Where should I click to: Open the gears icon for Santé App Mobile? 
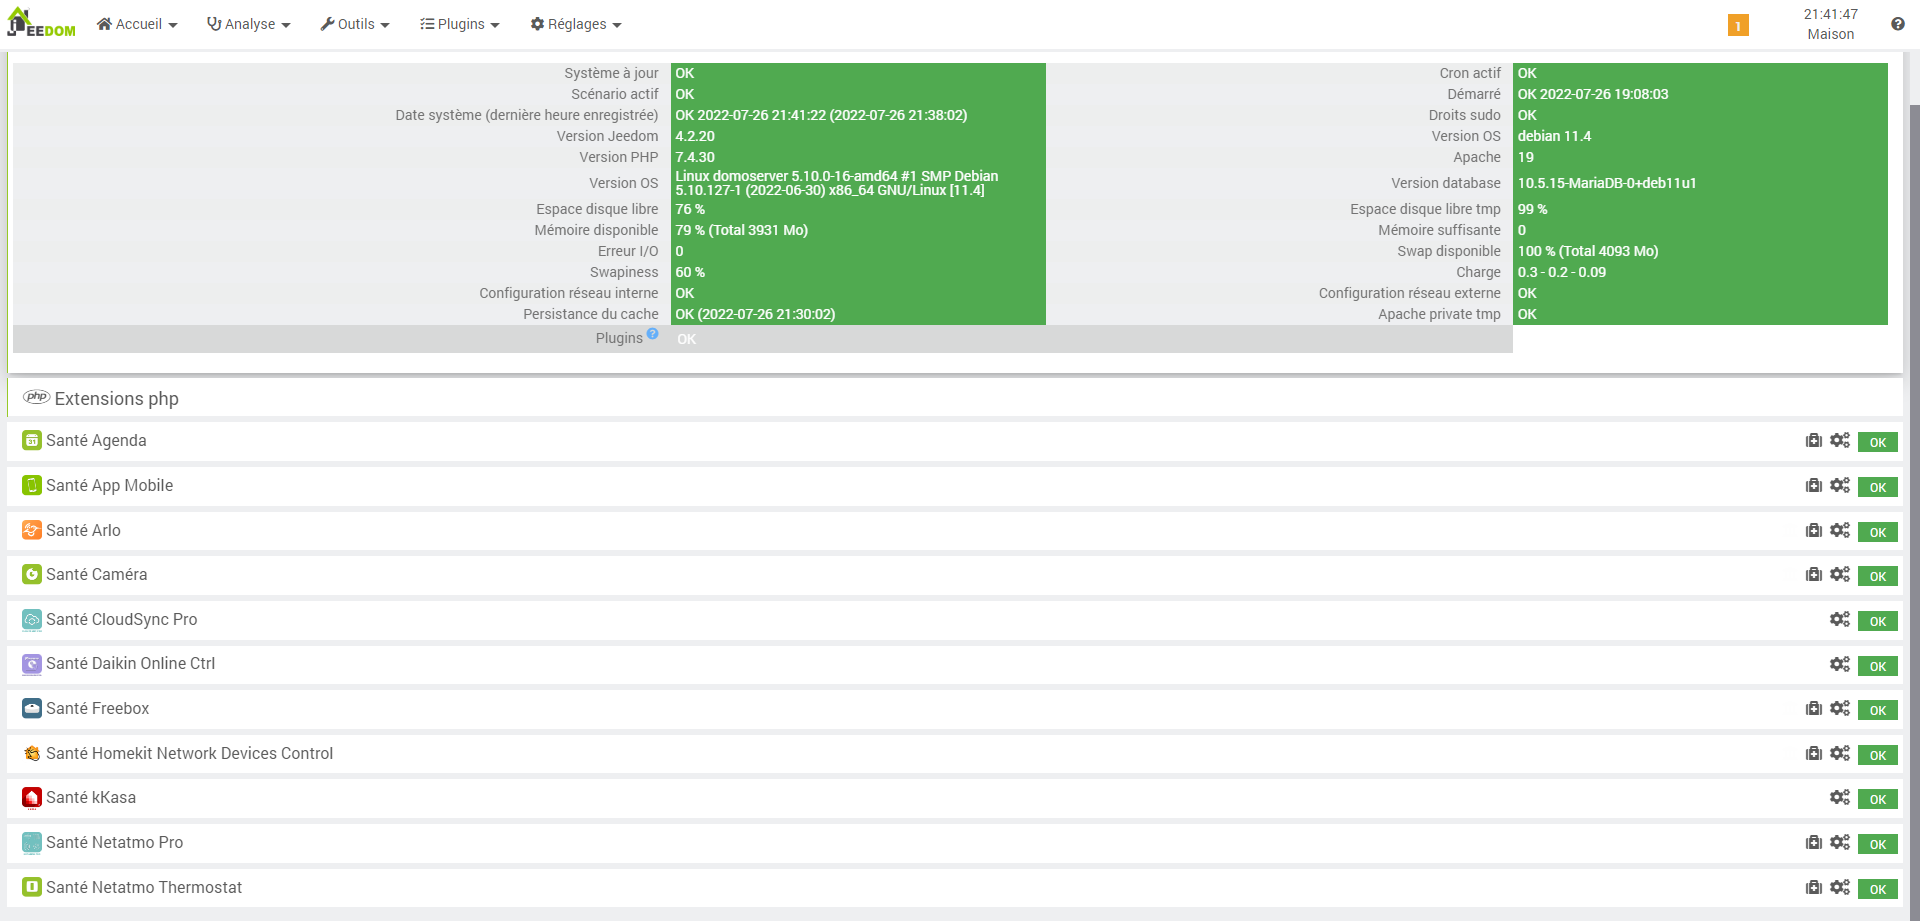1840,486
